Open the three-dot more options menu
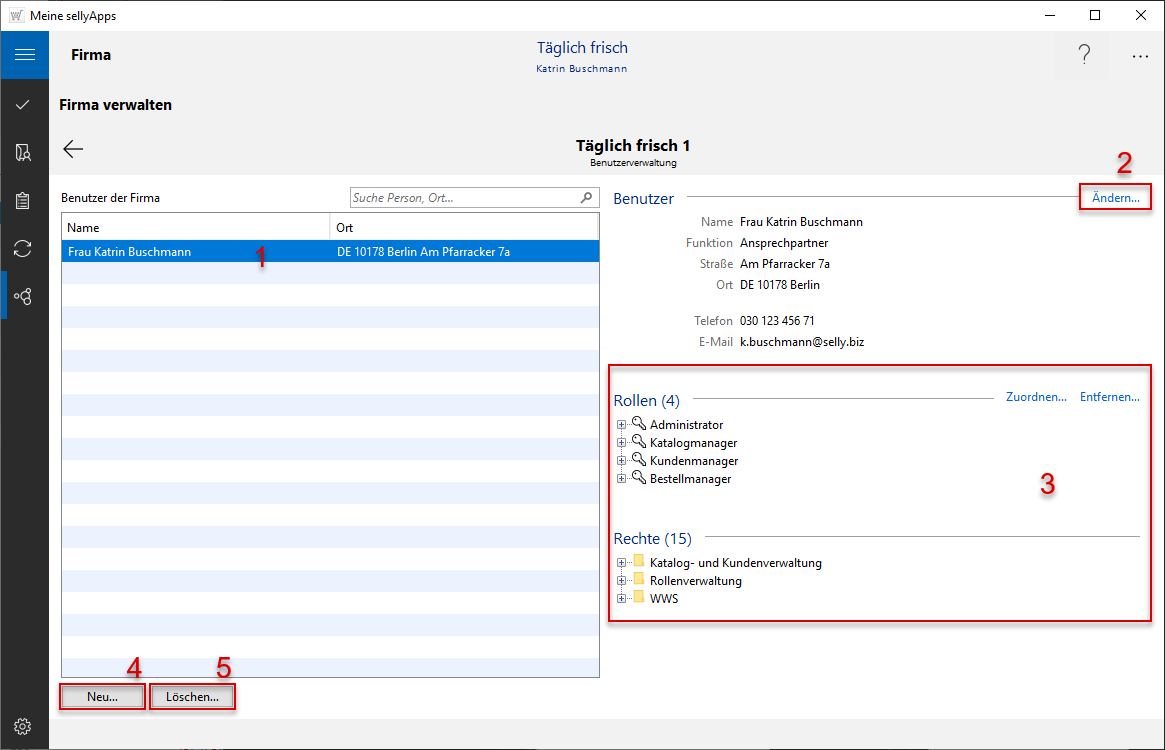This screenshot has width=1165, height=750. pos(1140,57)
